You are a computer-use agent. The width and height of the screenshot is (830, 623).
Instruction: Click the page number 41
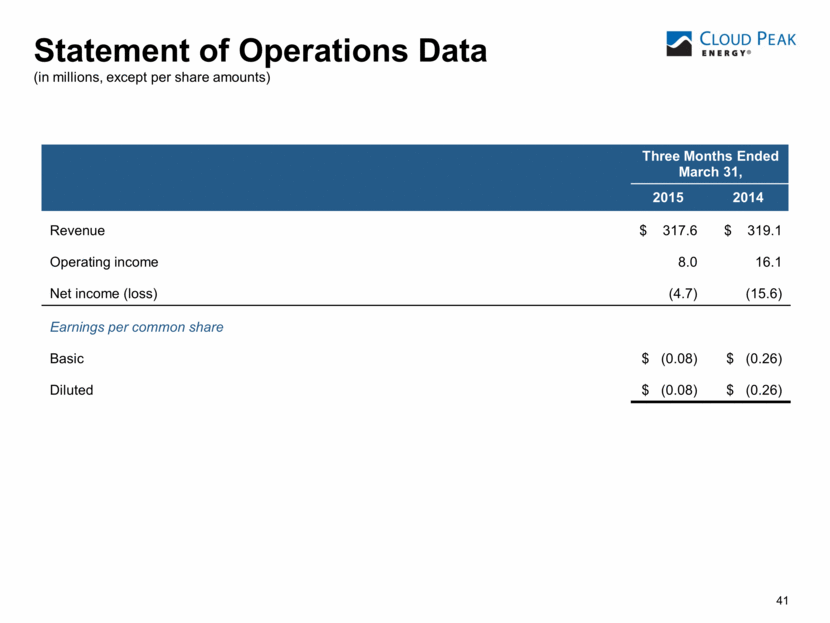782,599
